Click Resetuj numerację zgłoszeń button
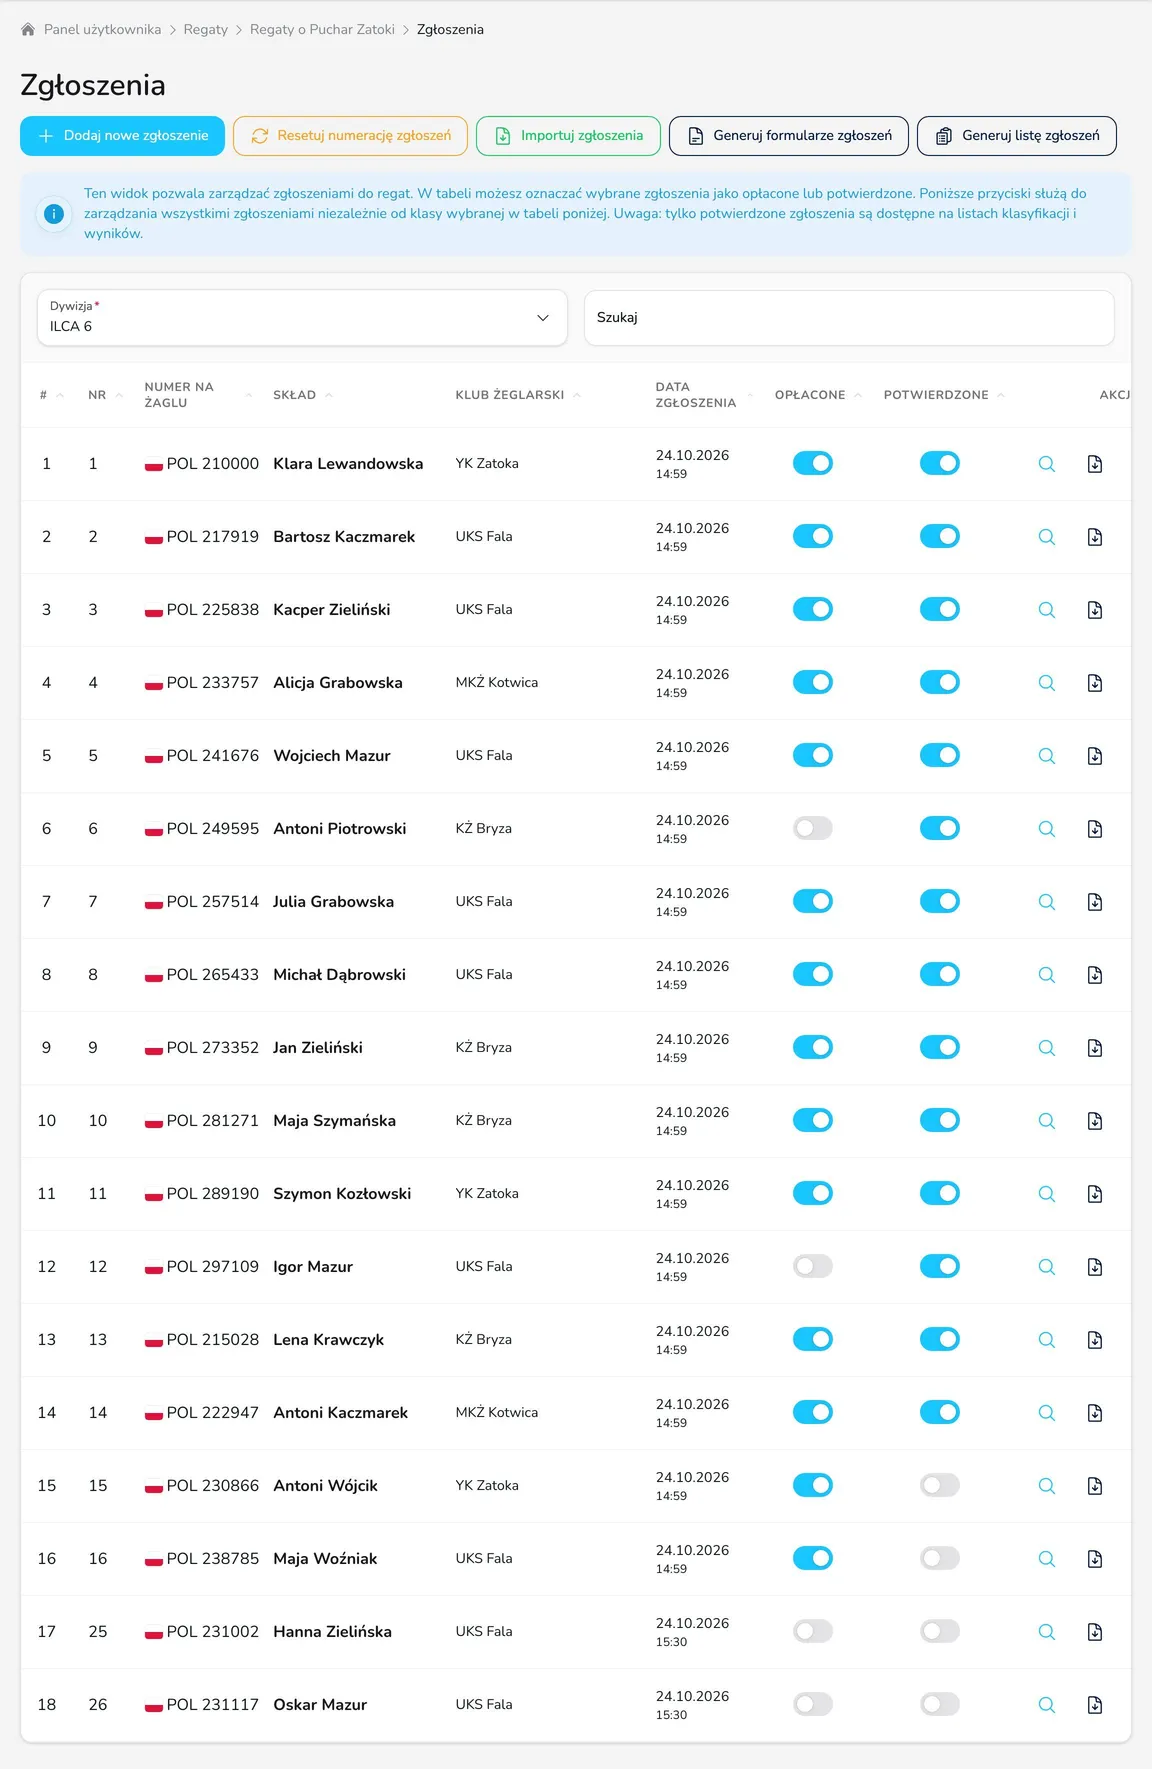Screen dimensions: 1152x1769 (x=351, y=136)
